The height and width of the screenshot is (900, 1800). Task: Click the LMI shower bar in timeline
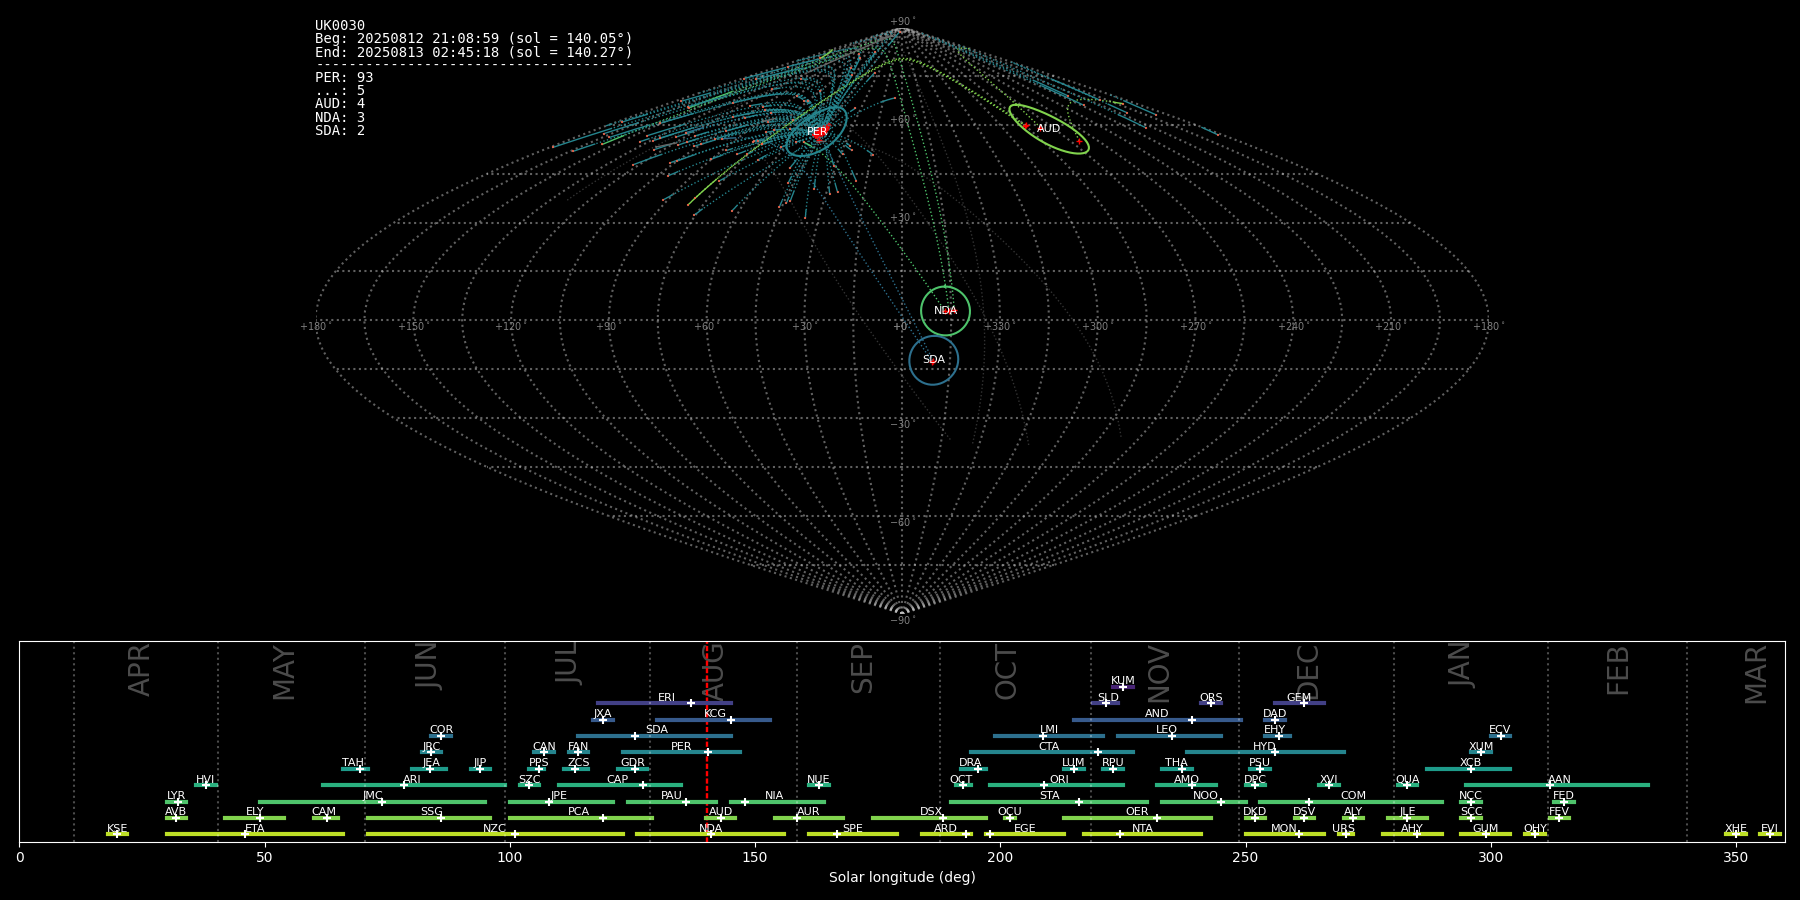pyautogui.click(x=1049, y=736)
